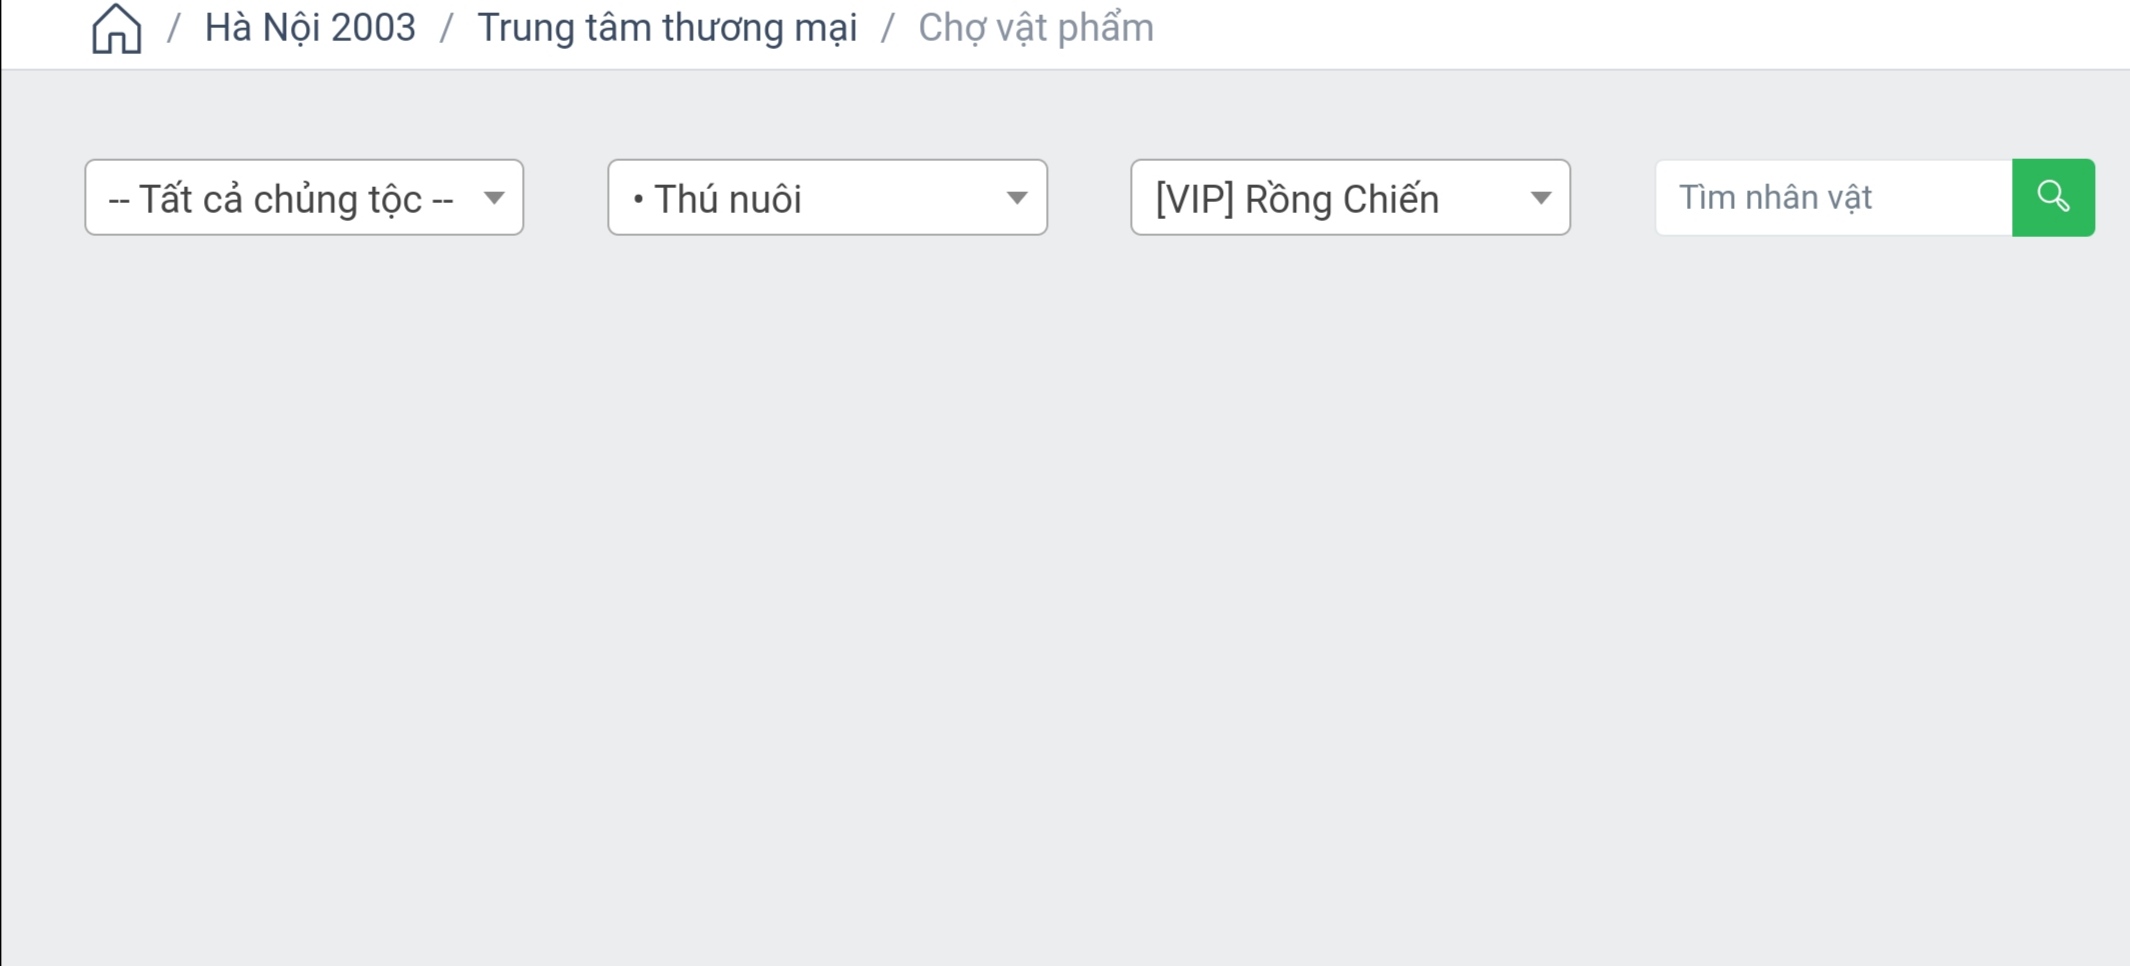
Task: Click inside the character name search box
Action: (1833, 198)
